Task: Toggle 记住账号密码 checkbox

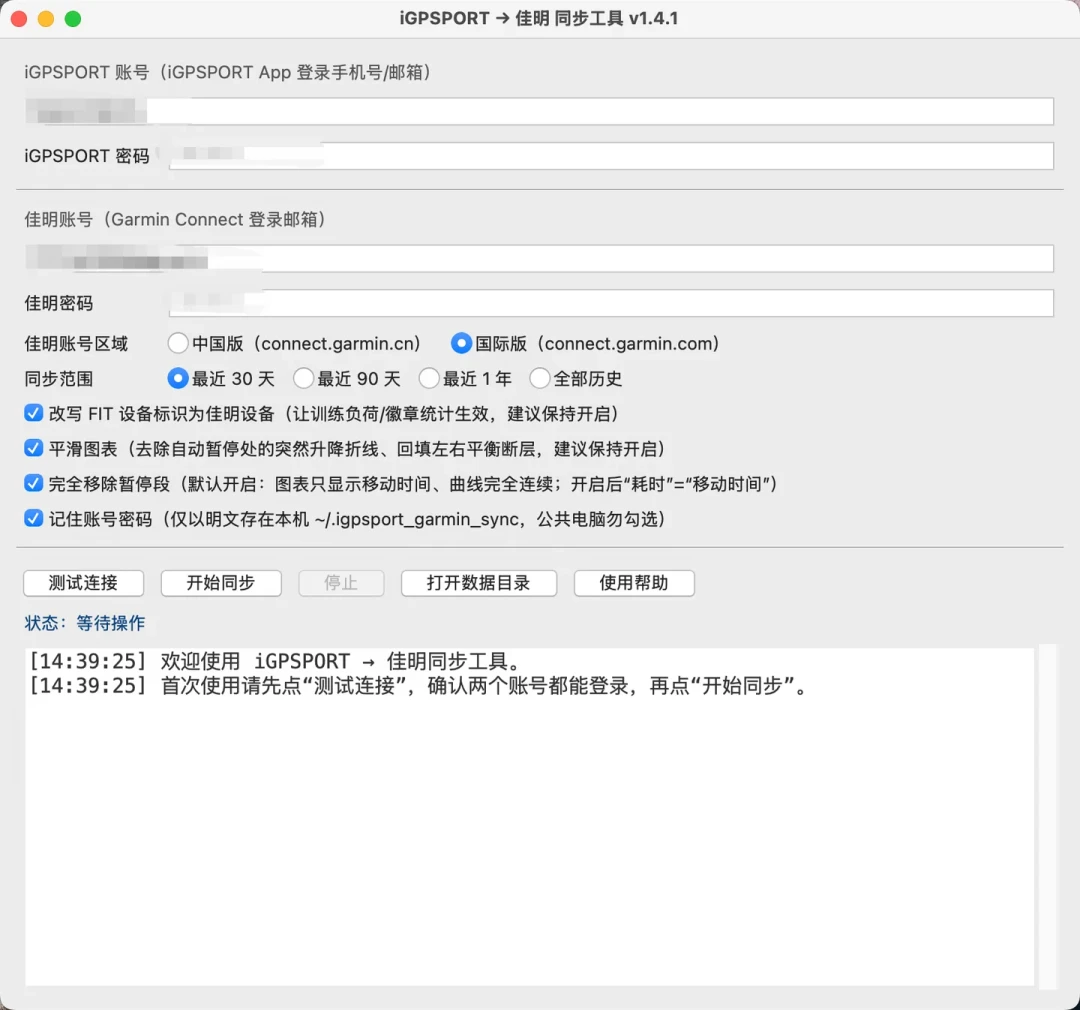Action: 33,519
